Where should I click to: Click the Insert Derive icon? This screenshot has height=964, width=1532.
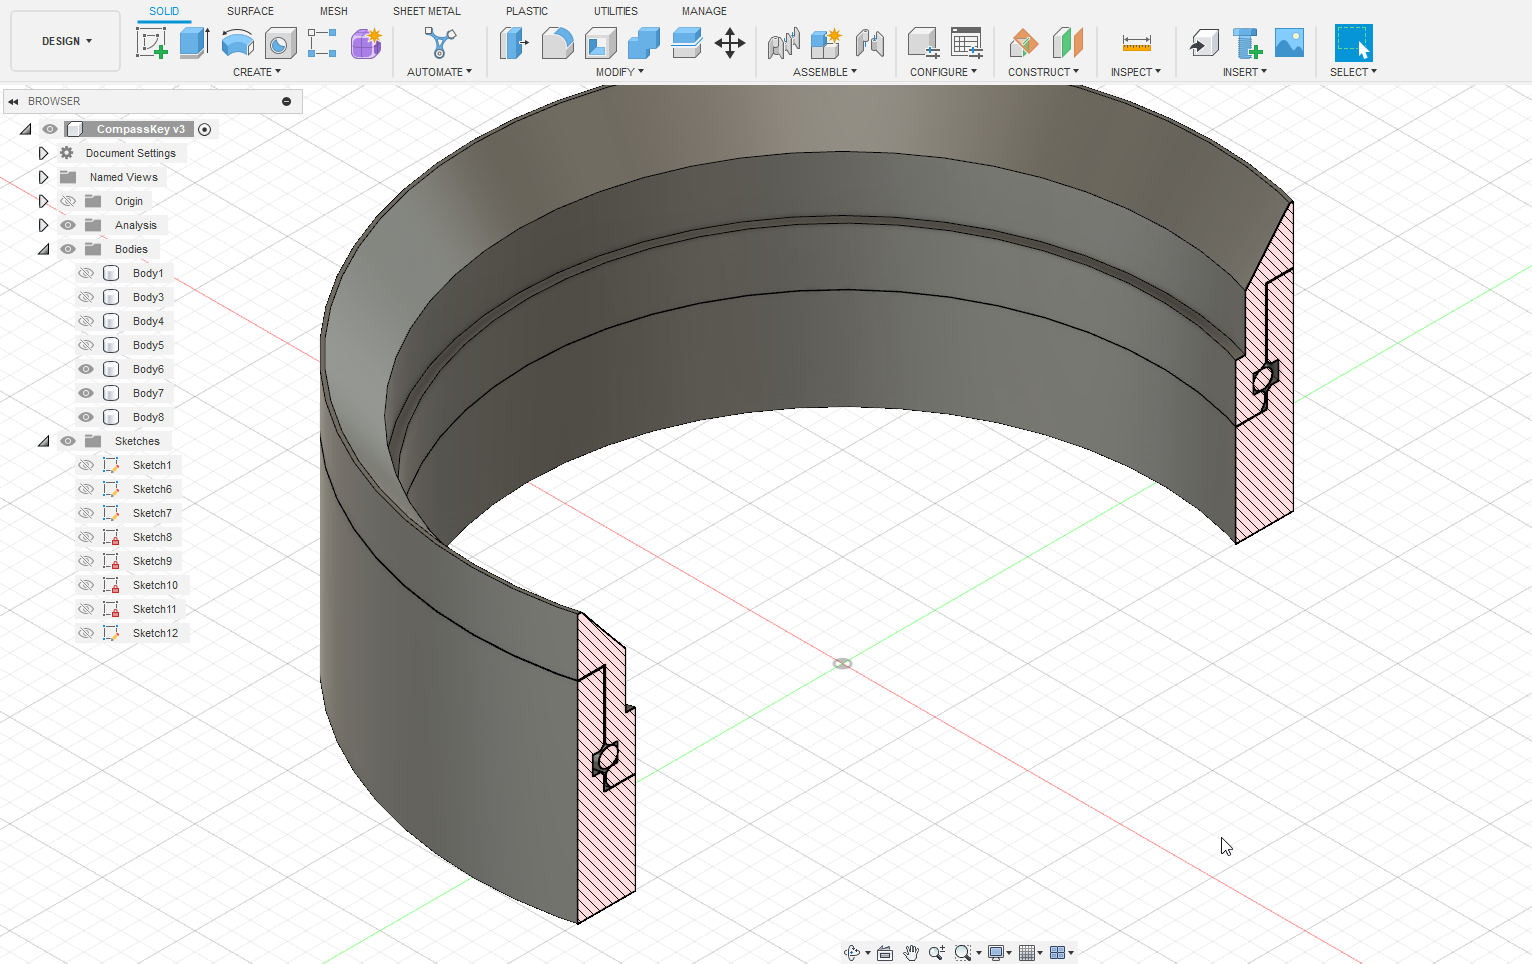point(1204,43)
